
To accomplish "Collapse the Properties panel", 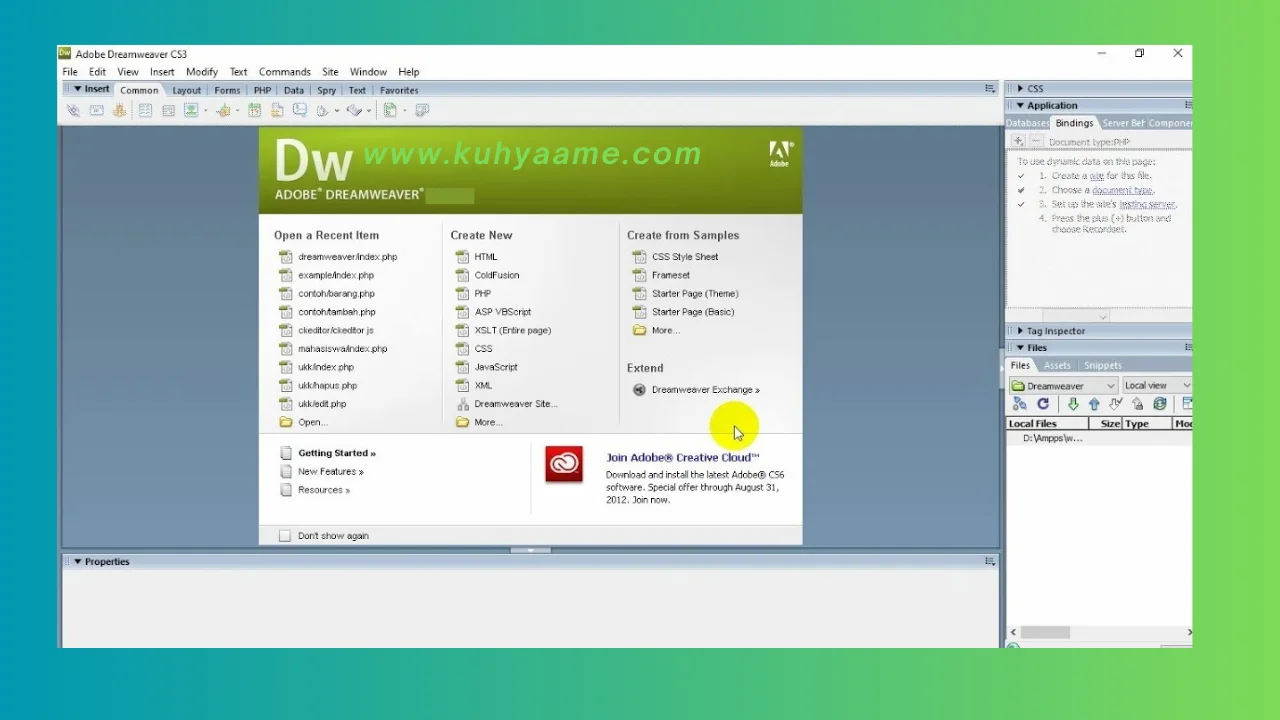I will (78, 562).
